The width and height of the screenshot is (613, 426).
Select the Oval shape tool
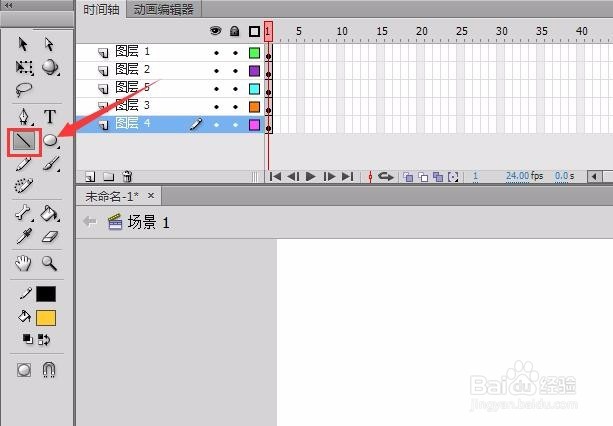pos(50,140)
